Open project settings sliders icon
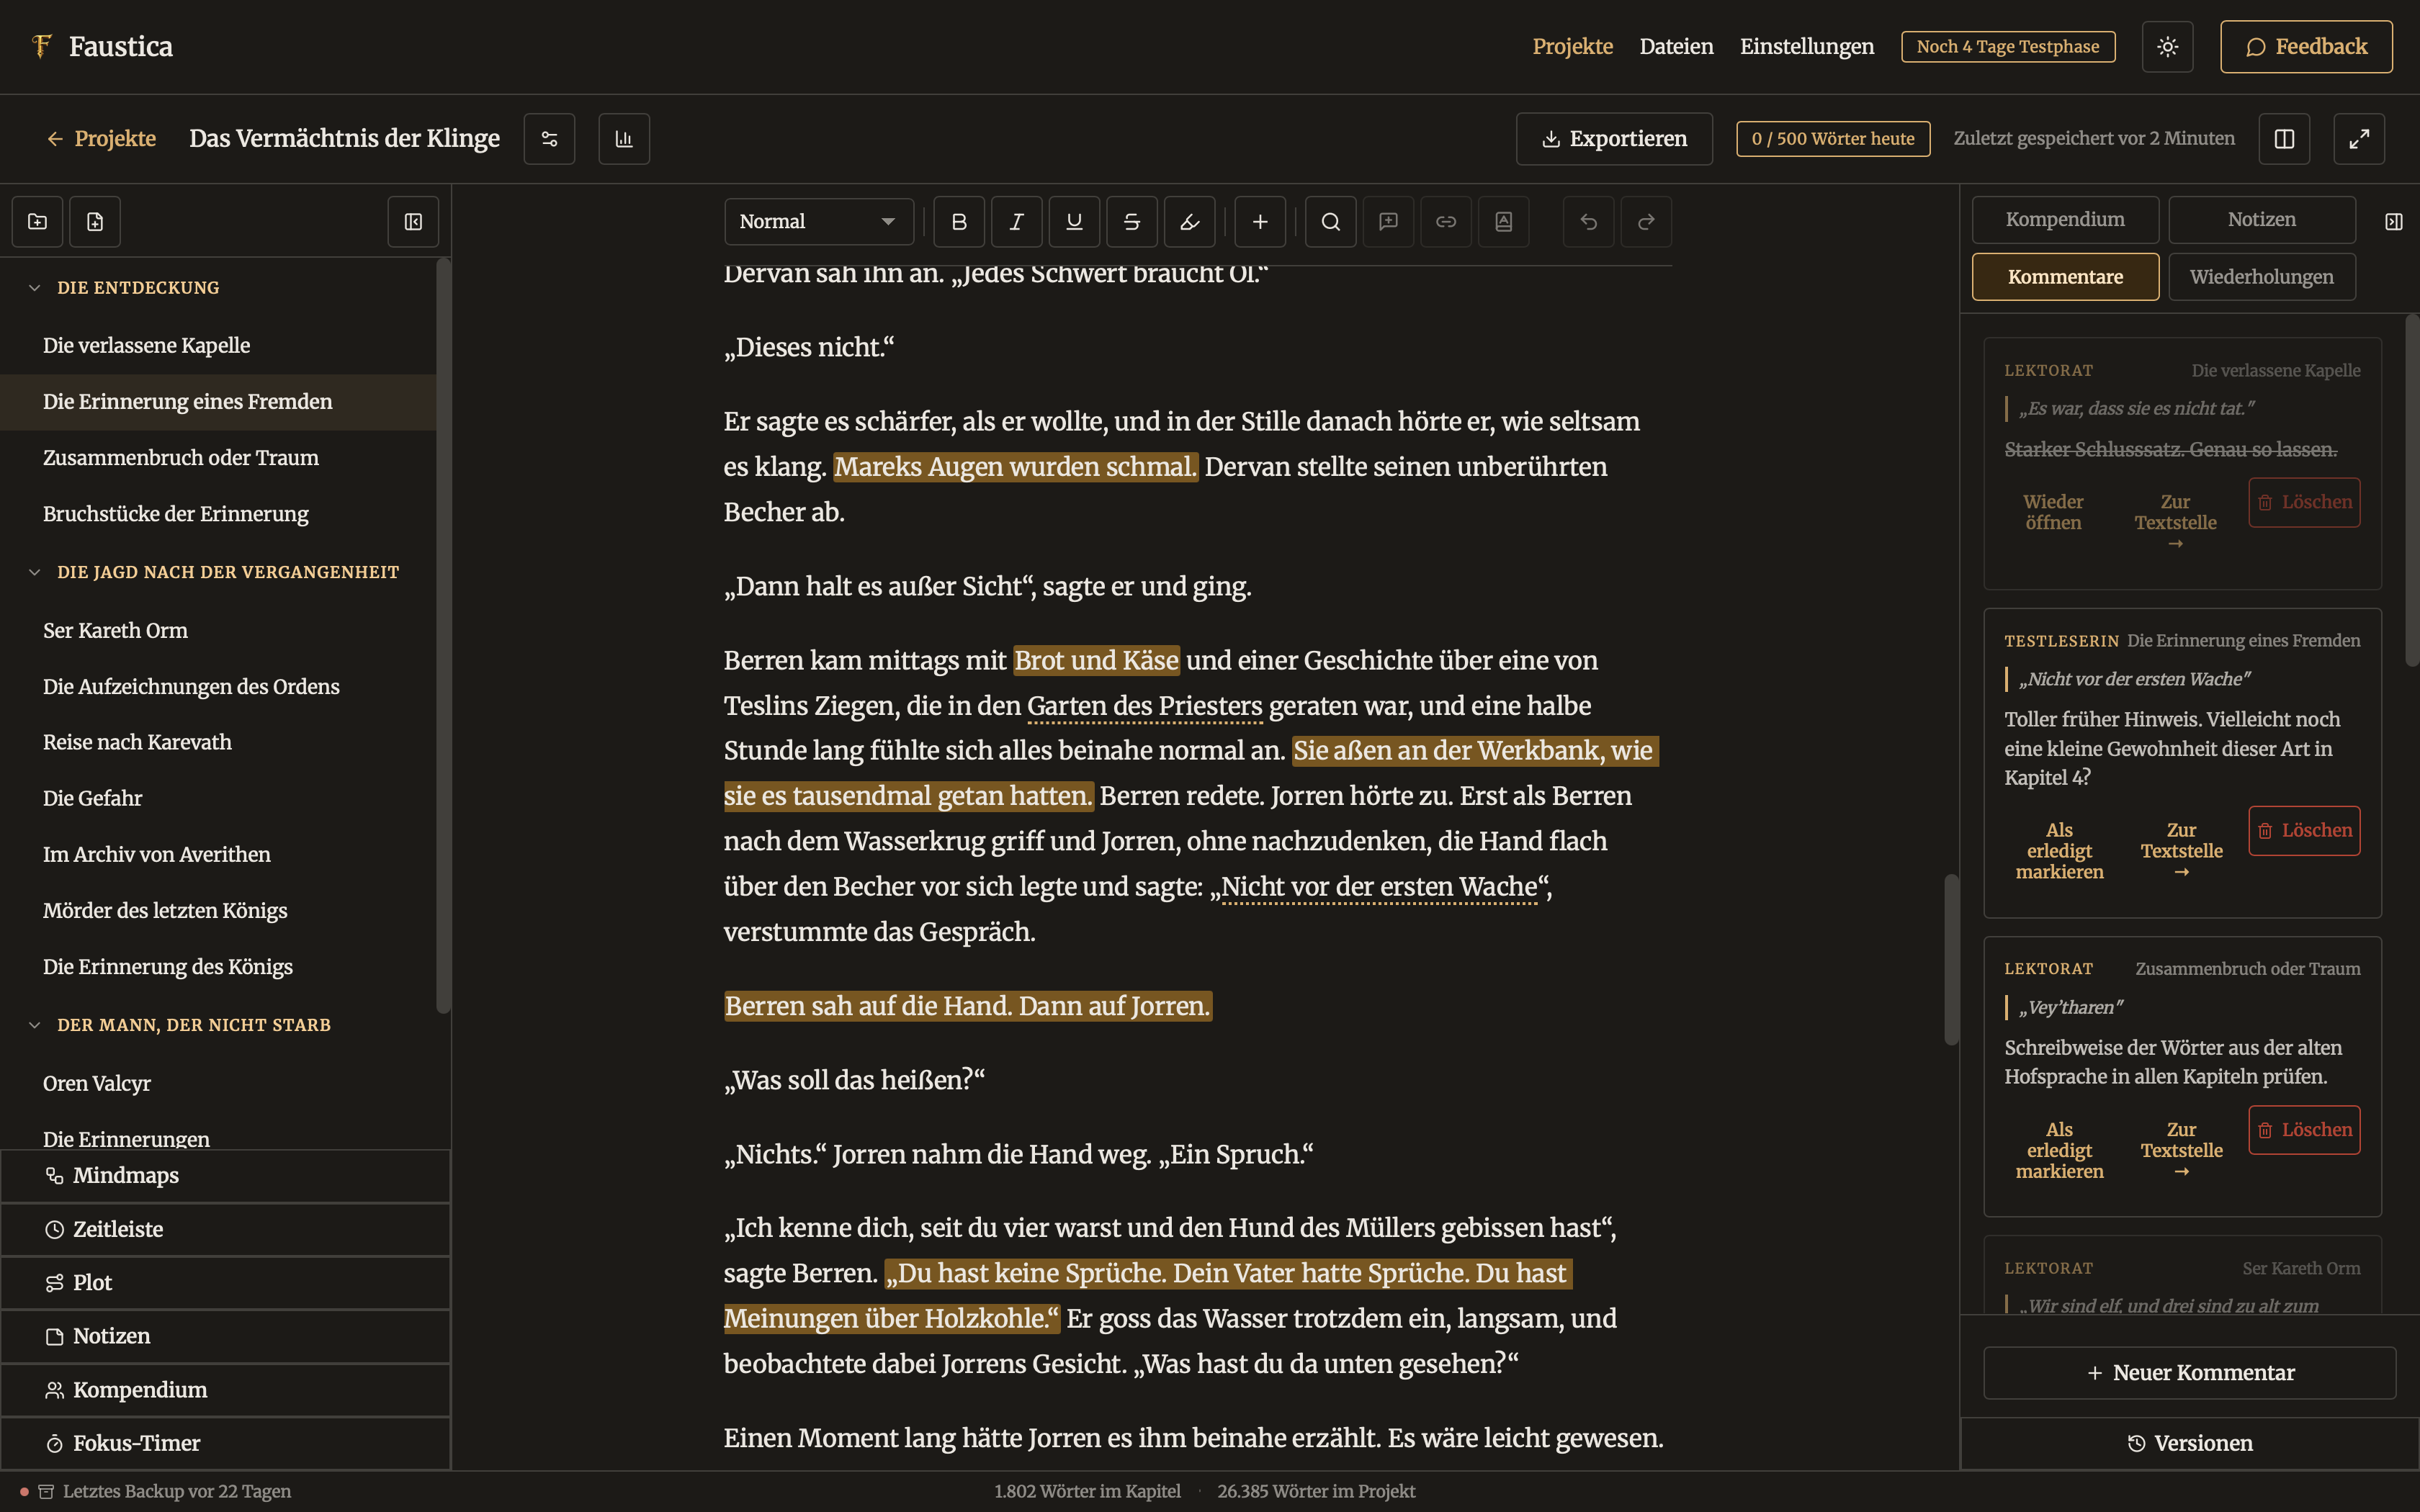 549,138
